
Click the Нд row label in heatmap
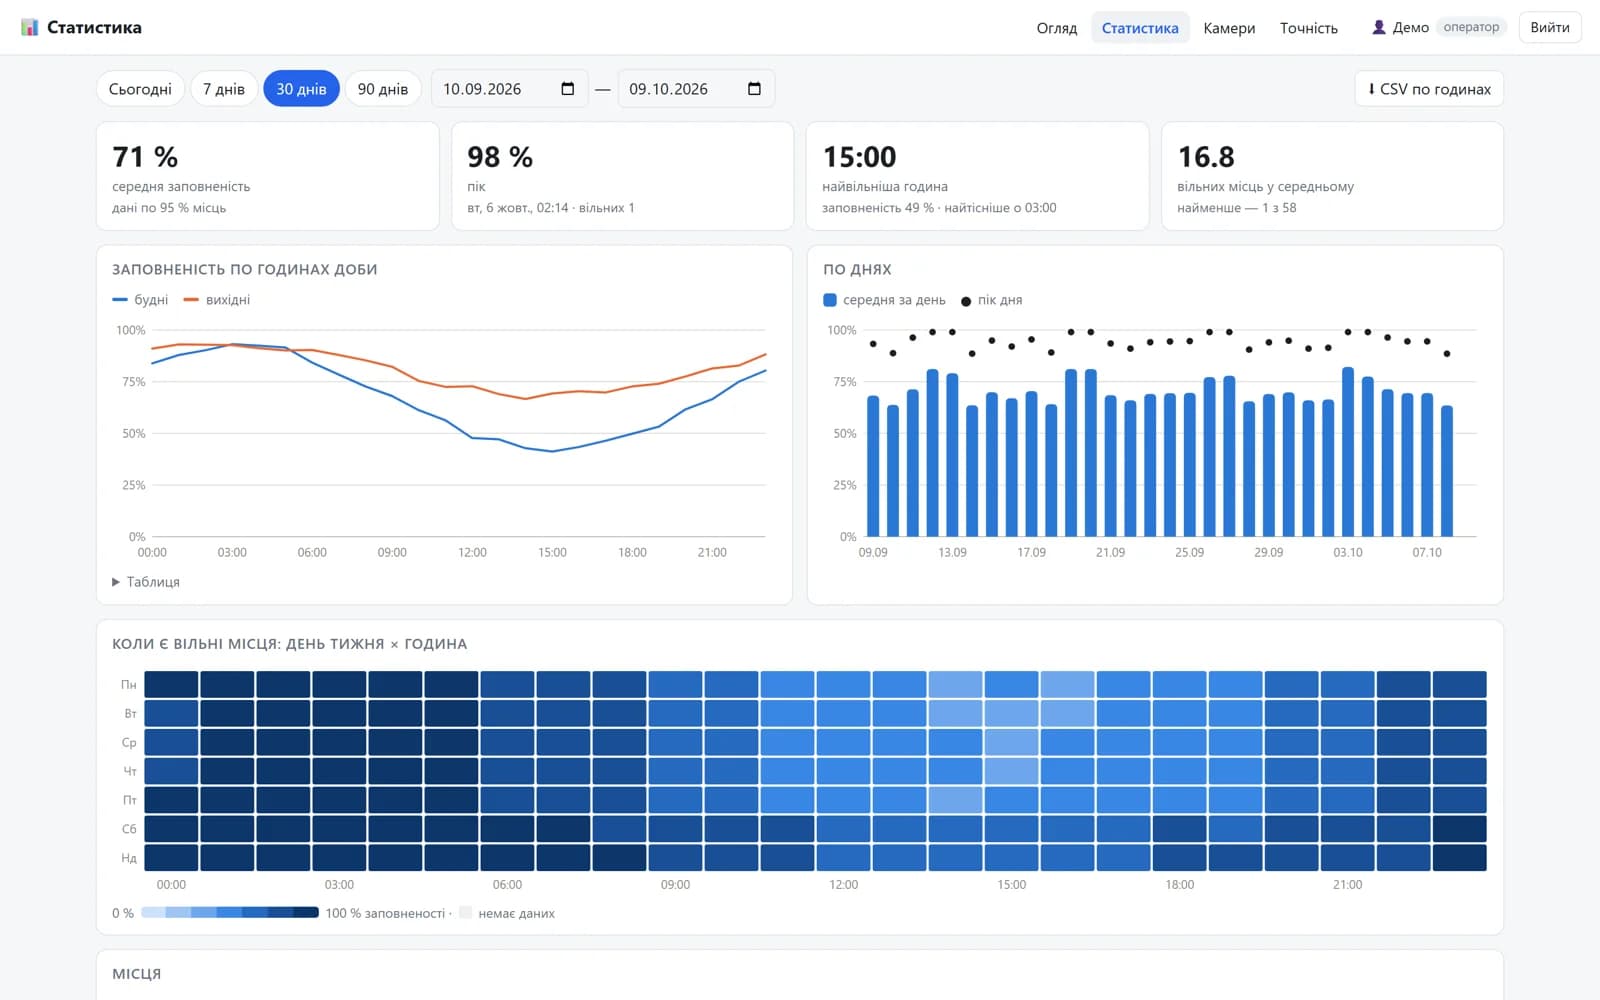click(x=129, y=858)
